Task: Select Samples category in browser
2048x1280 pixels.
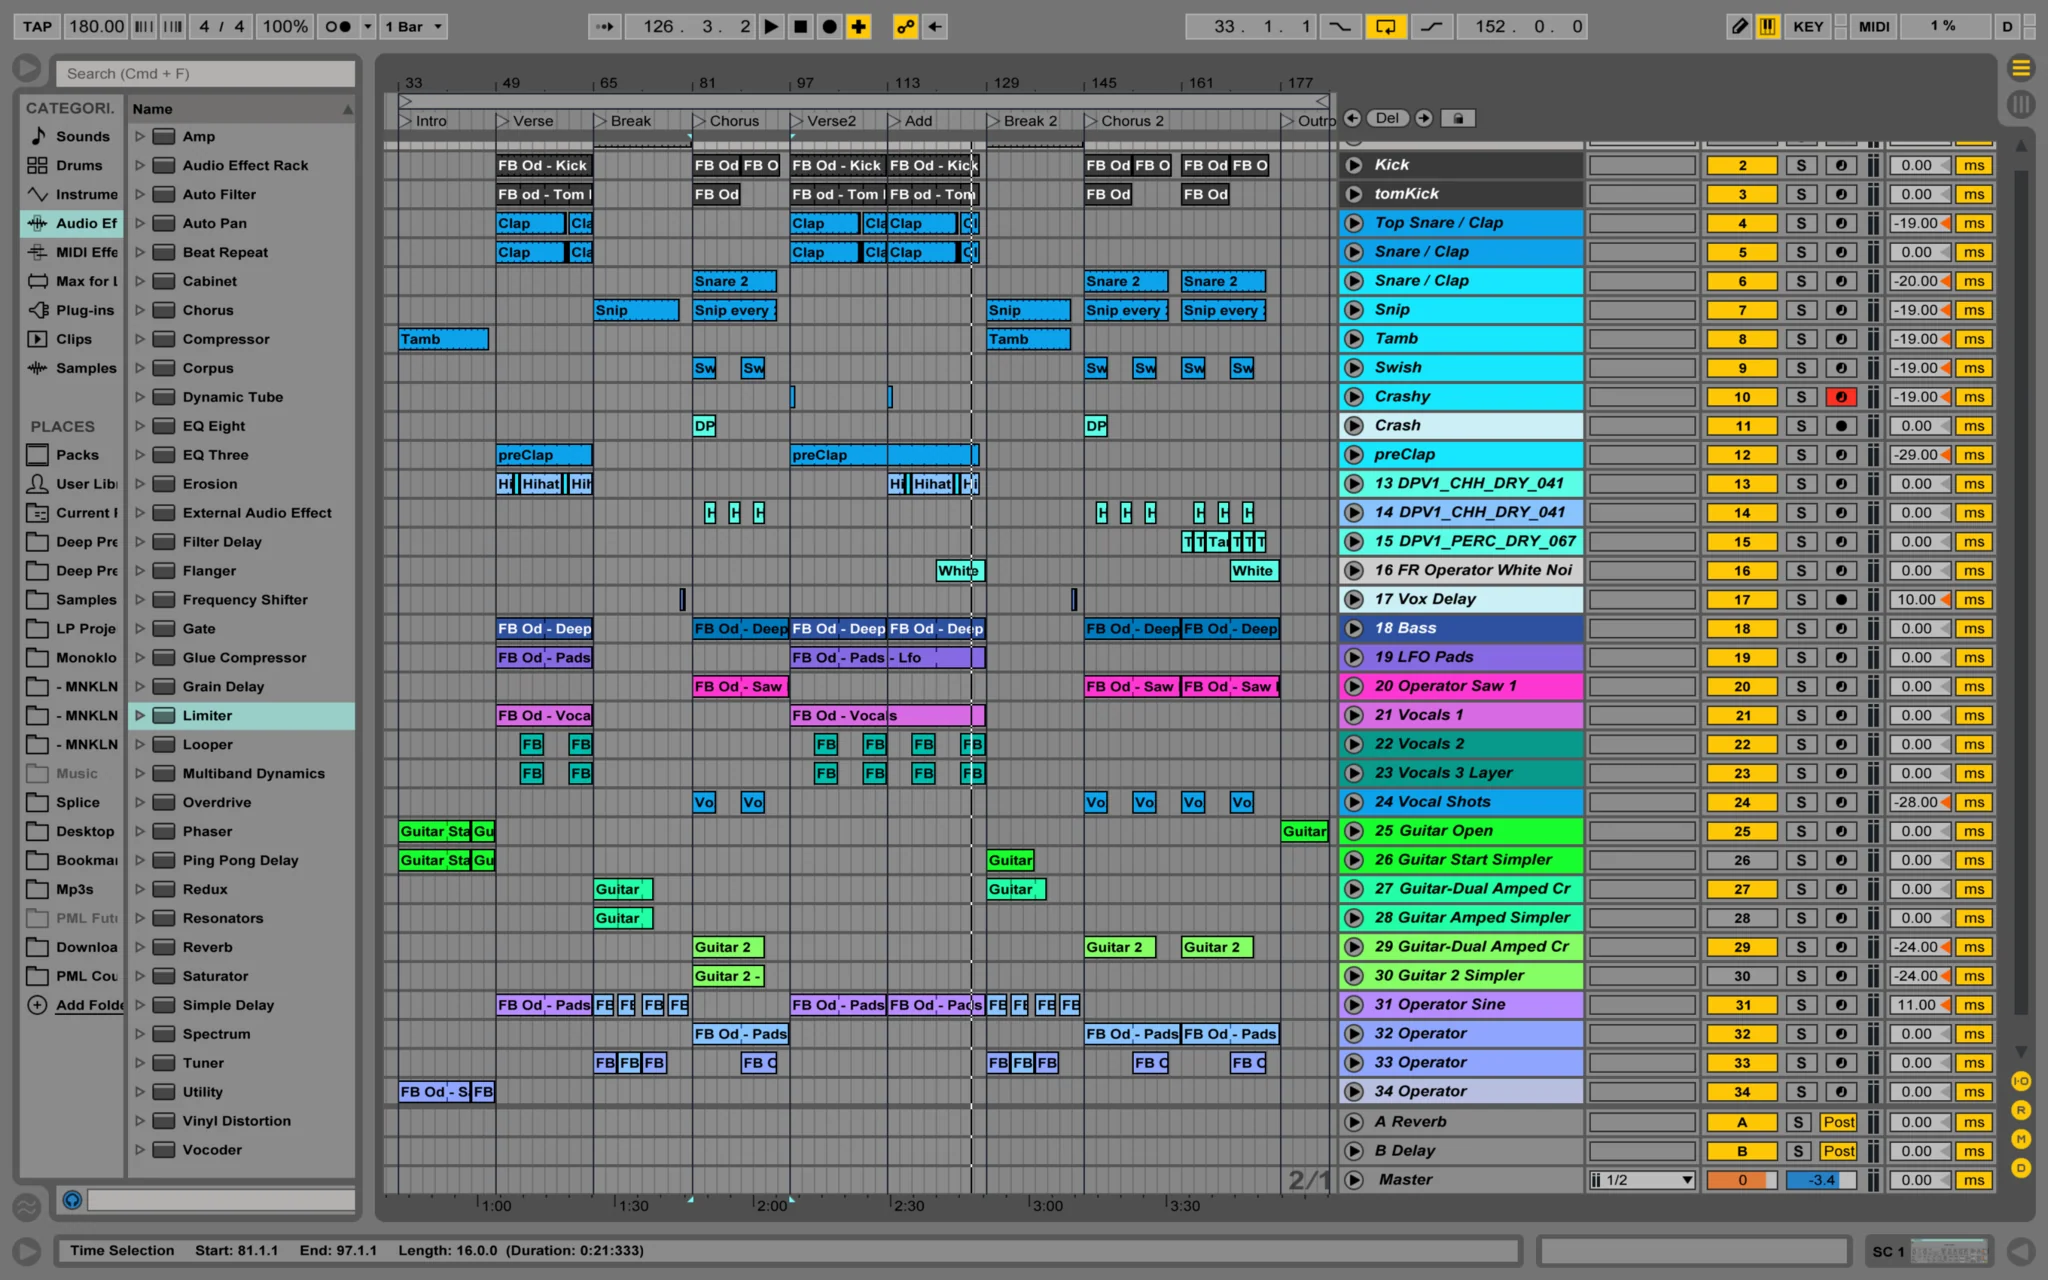Action: (x=70, y=368)
